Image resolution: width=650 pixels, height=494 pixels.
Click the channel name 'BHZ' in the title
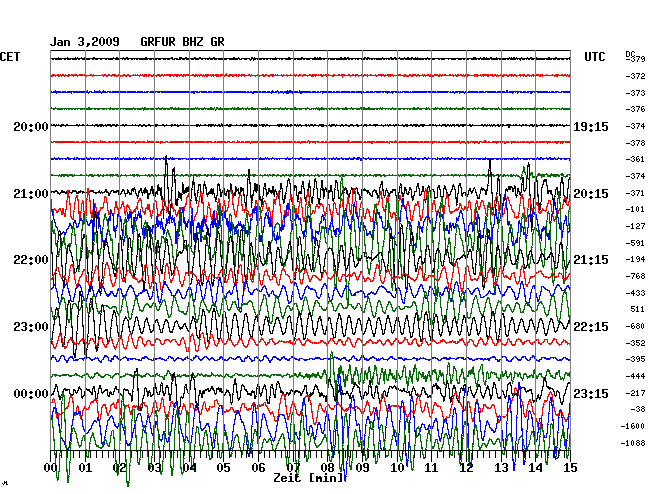(x=193, y=42)
